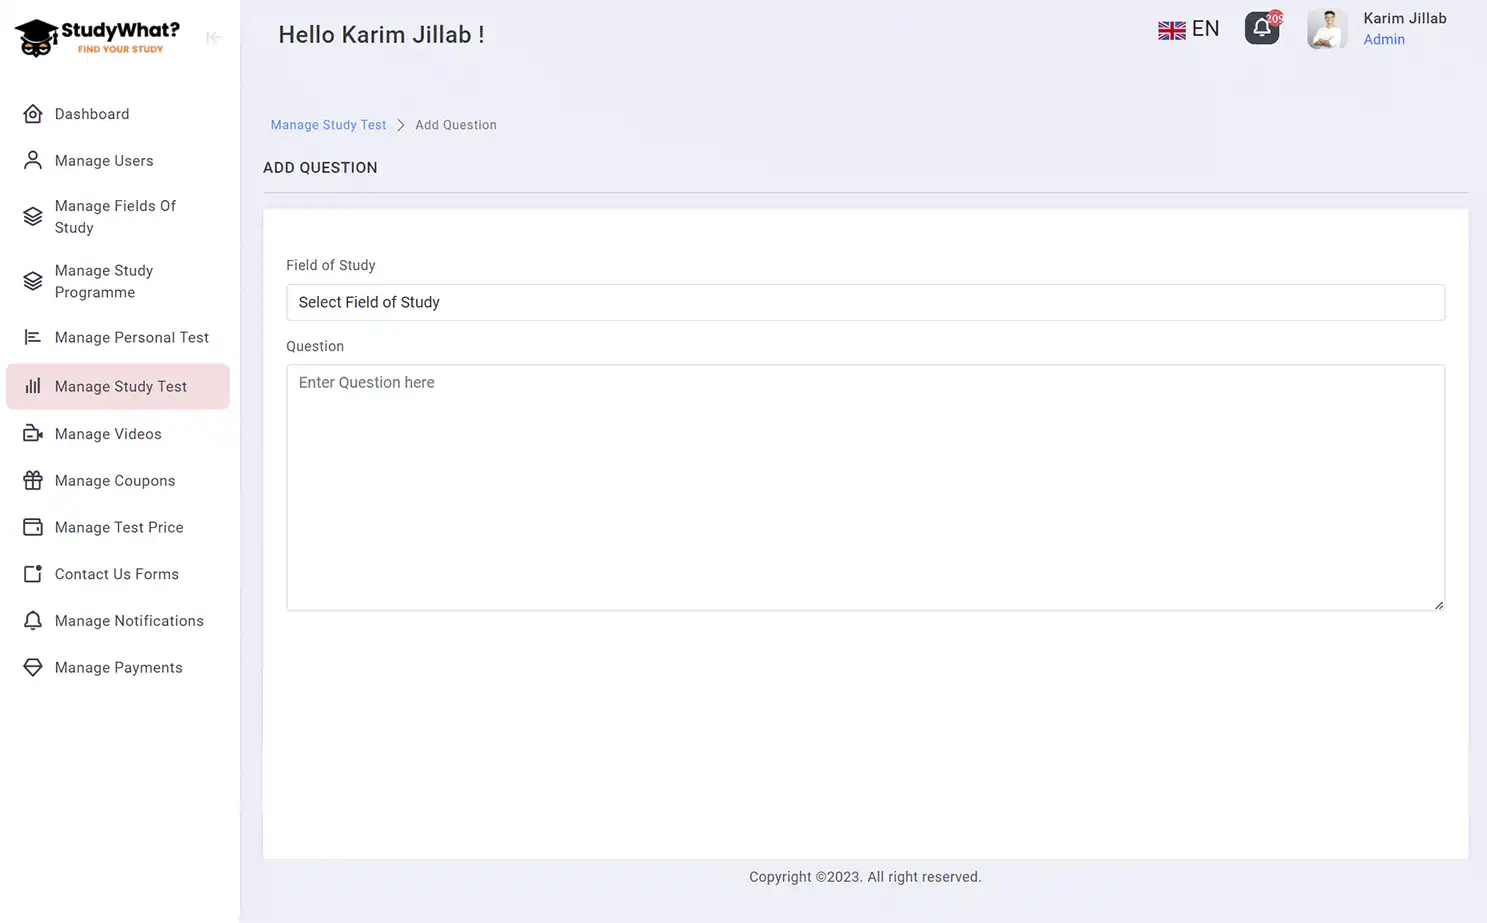Open the EN language selector
This screenshot has height=923, width=1487.
[1189, 29]
